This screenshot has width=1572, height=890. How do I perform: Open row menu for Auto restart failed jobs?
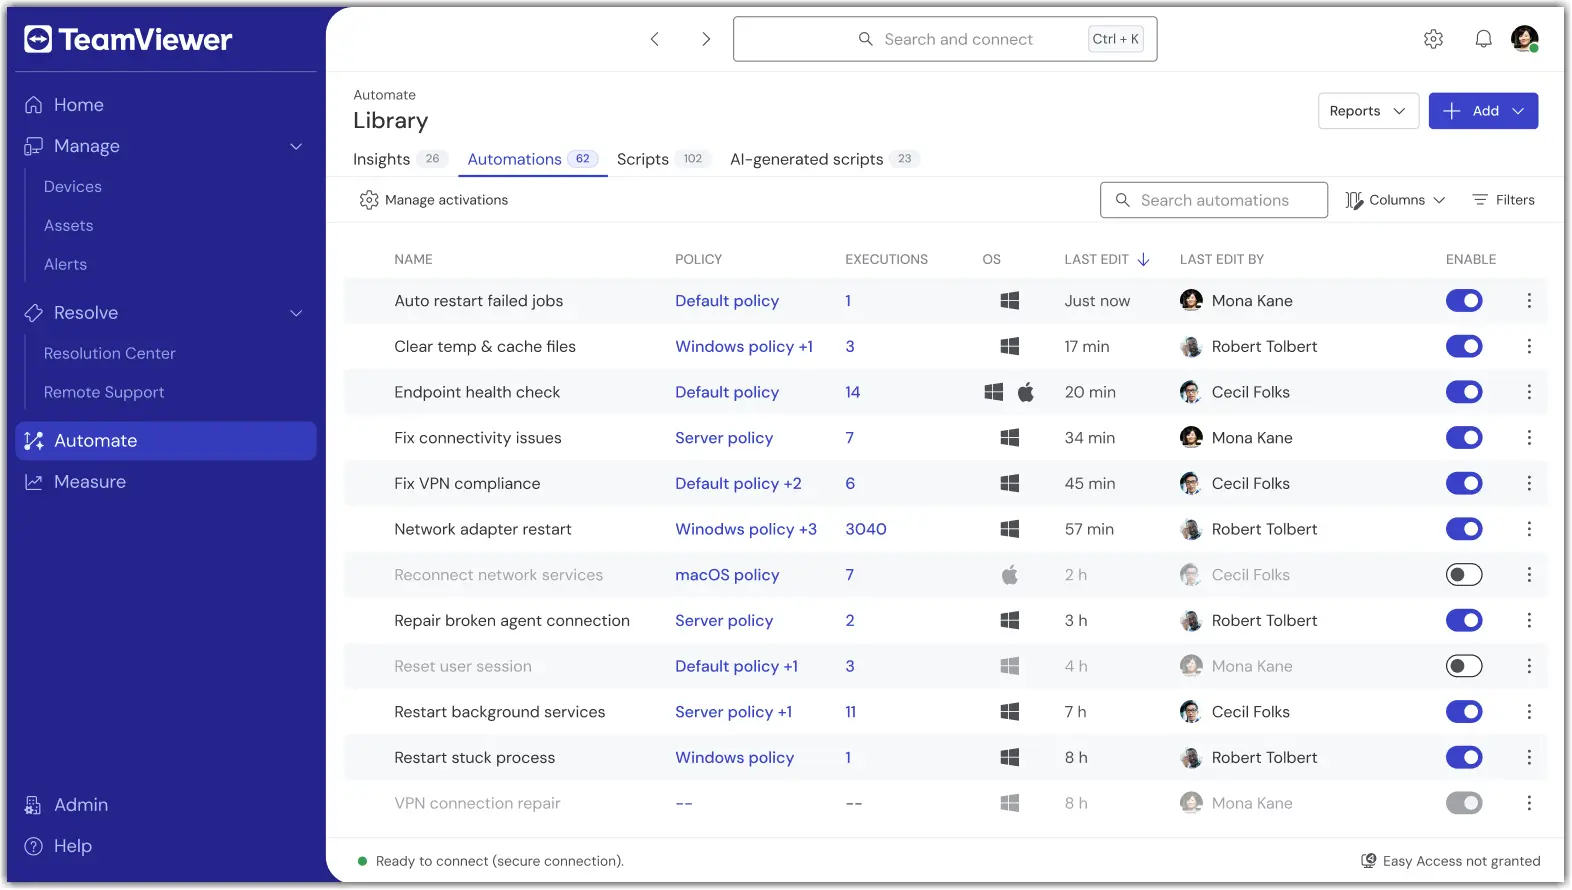[x=1529, y=301]
